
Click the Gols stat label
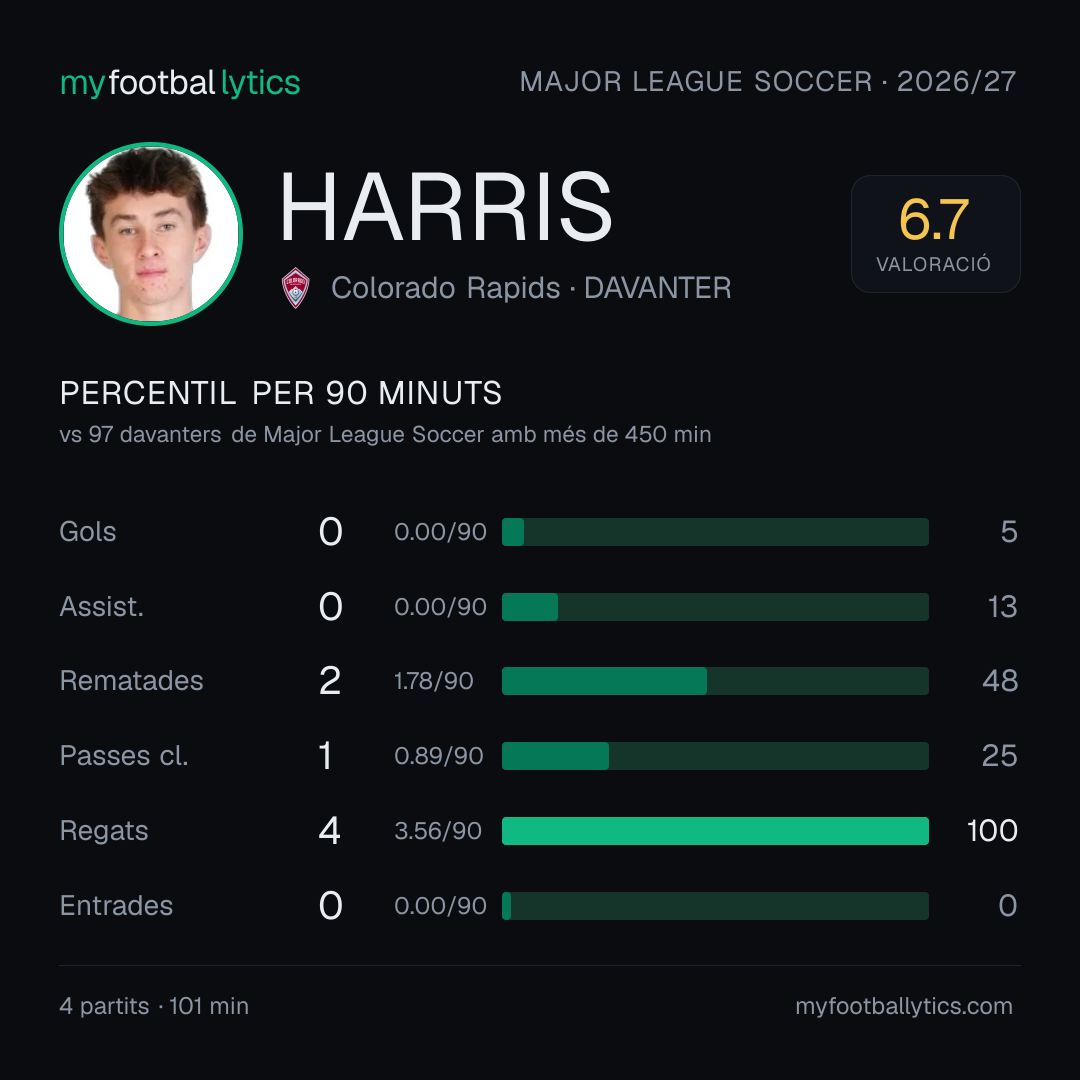(x=87, y=532)
